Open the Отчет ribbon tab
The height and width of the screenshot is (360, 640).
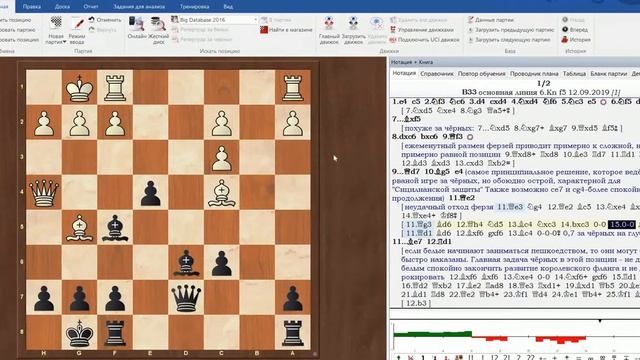point(91,7)
